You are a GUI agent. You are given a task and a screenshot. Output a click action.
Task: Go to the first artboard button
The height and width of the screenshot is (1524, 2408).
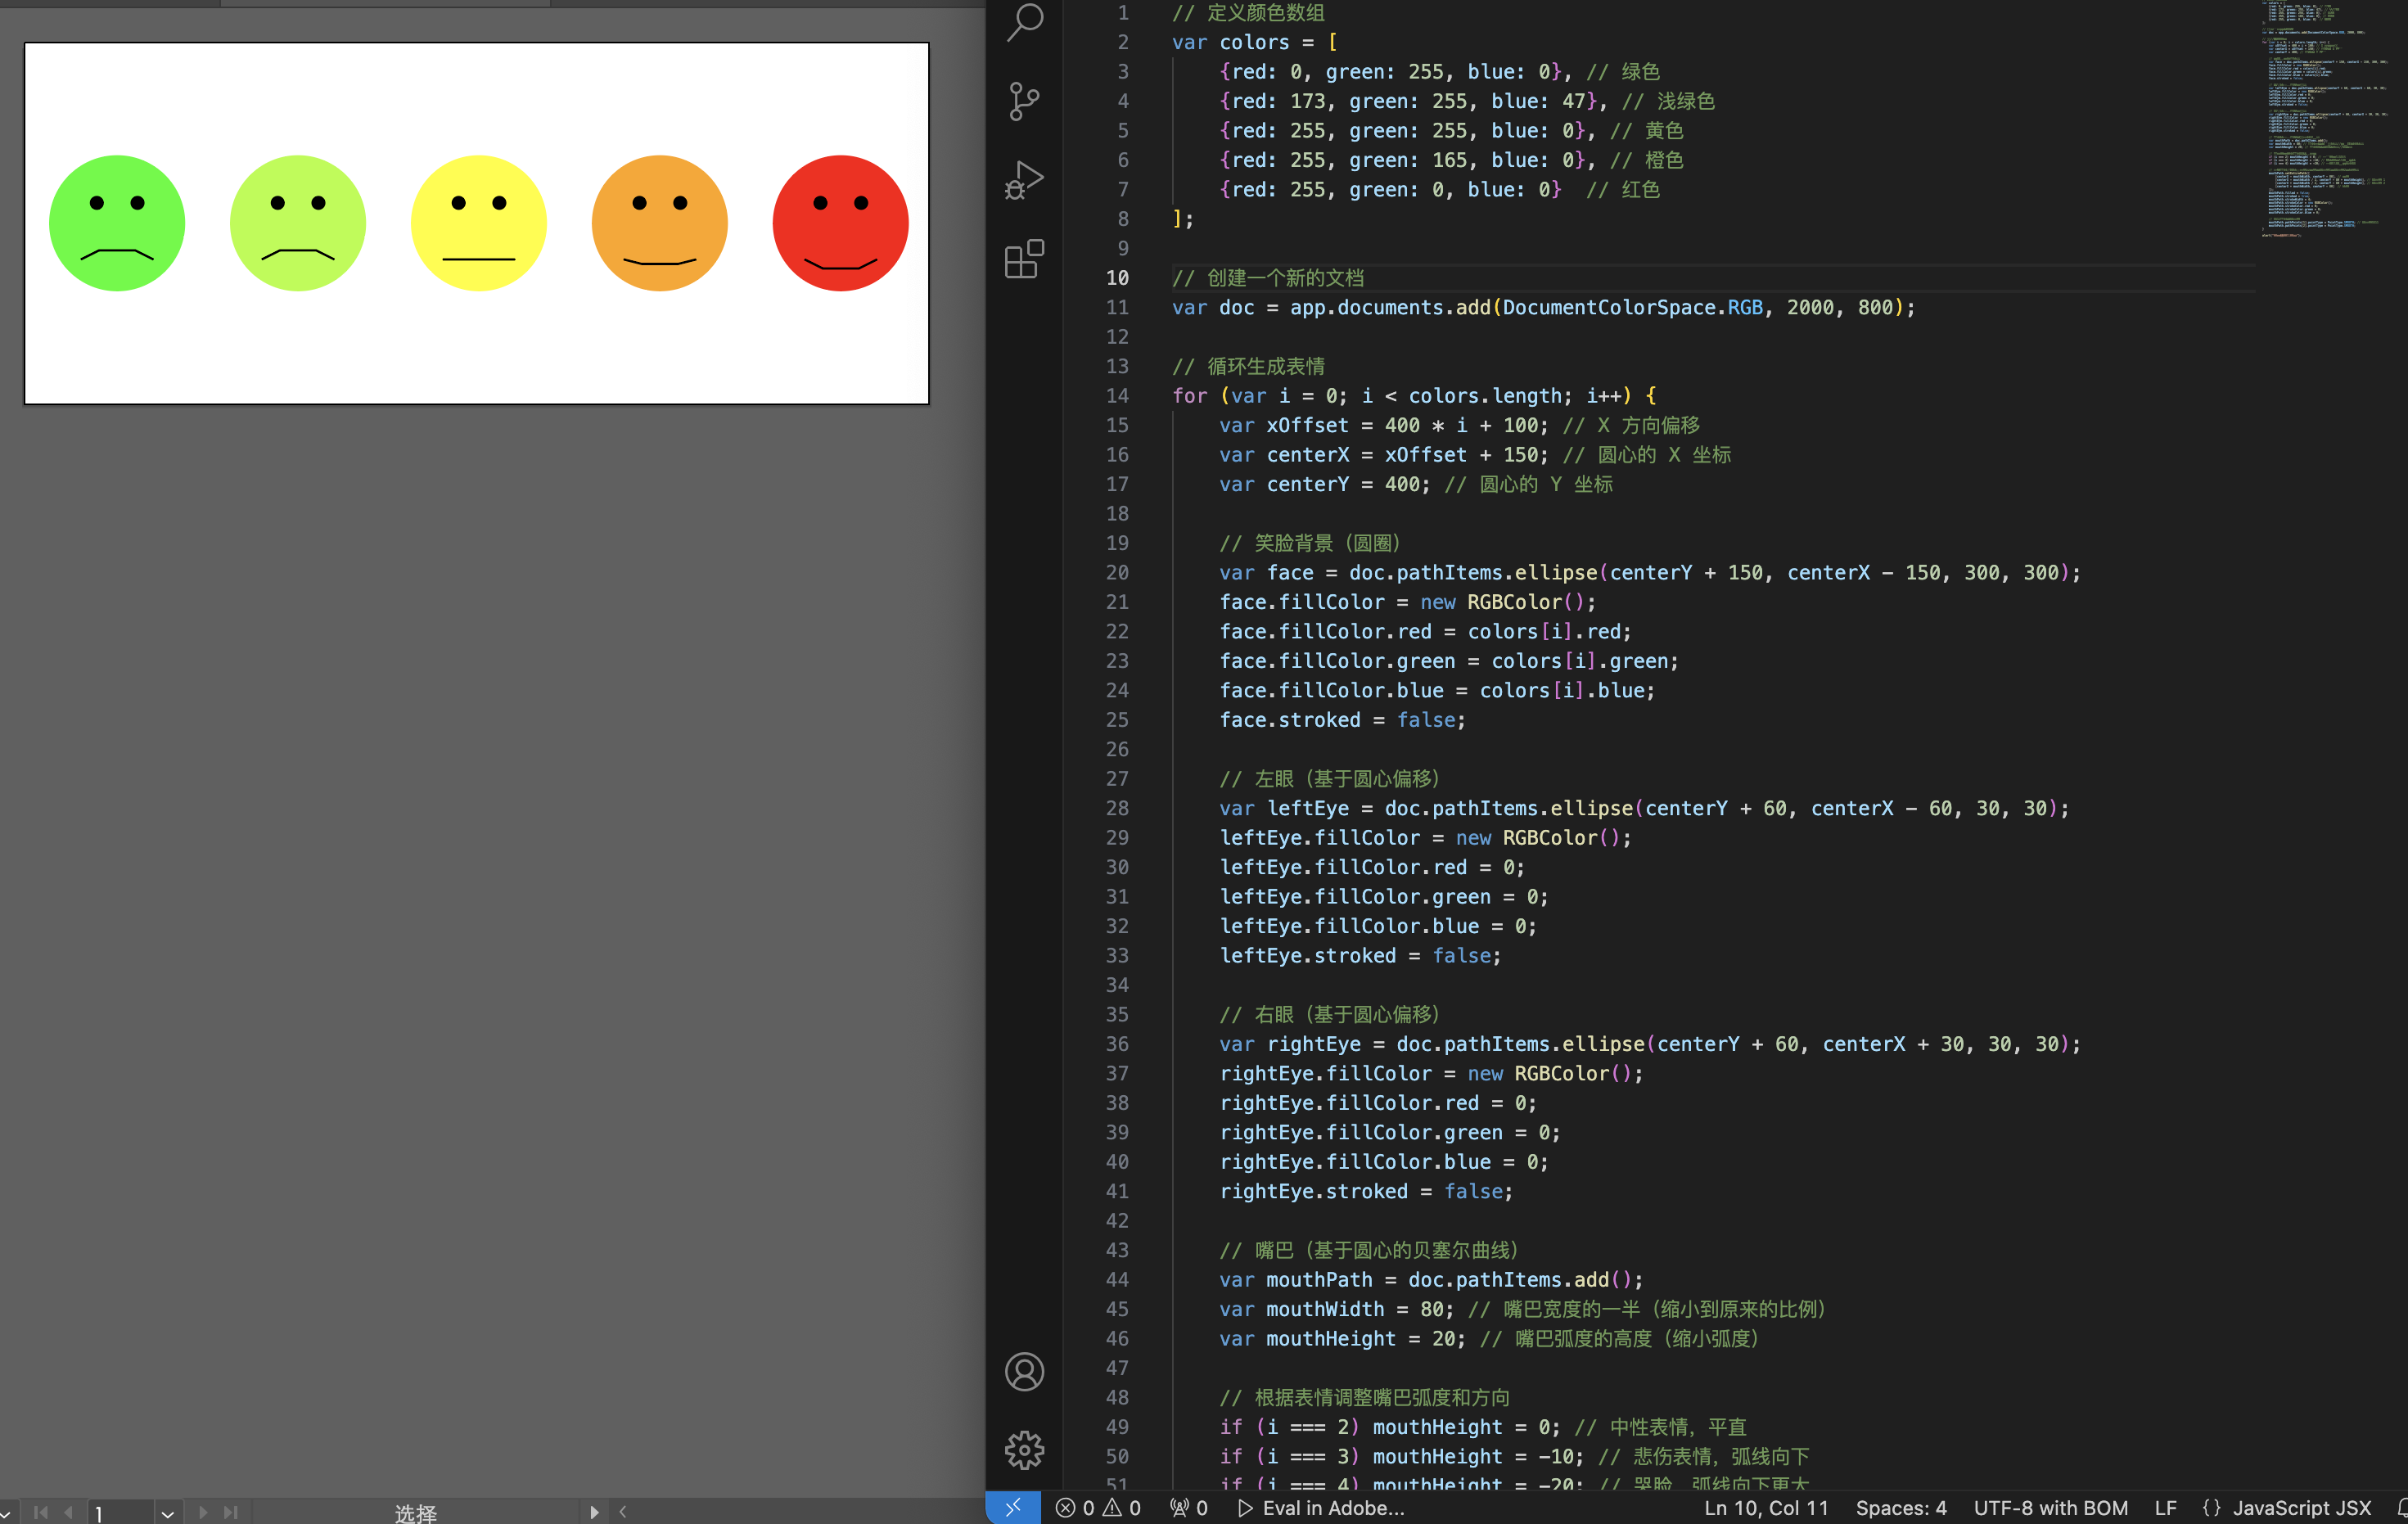pyautogui.click(x=41, y=1512)
